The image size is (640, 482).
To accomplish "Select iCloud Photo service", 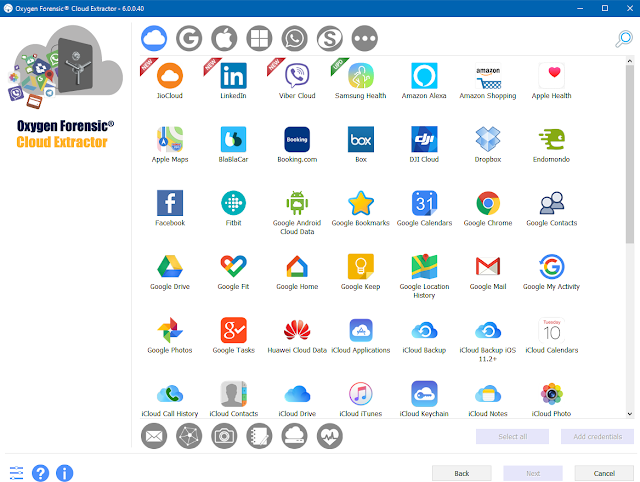I will 551,399.
